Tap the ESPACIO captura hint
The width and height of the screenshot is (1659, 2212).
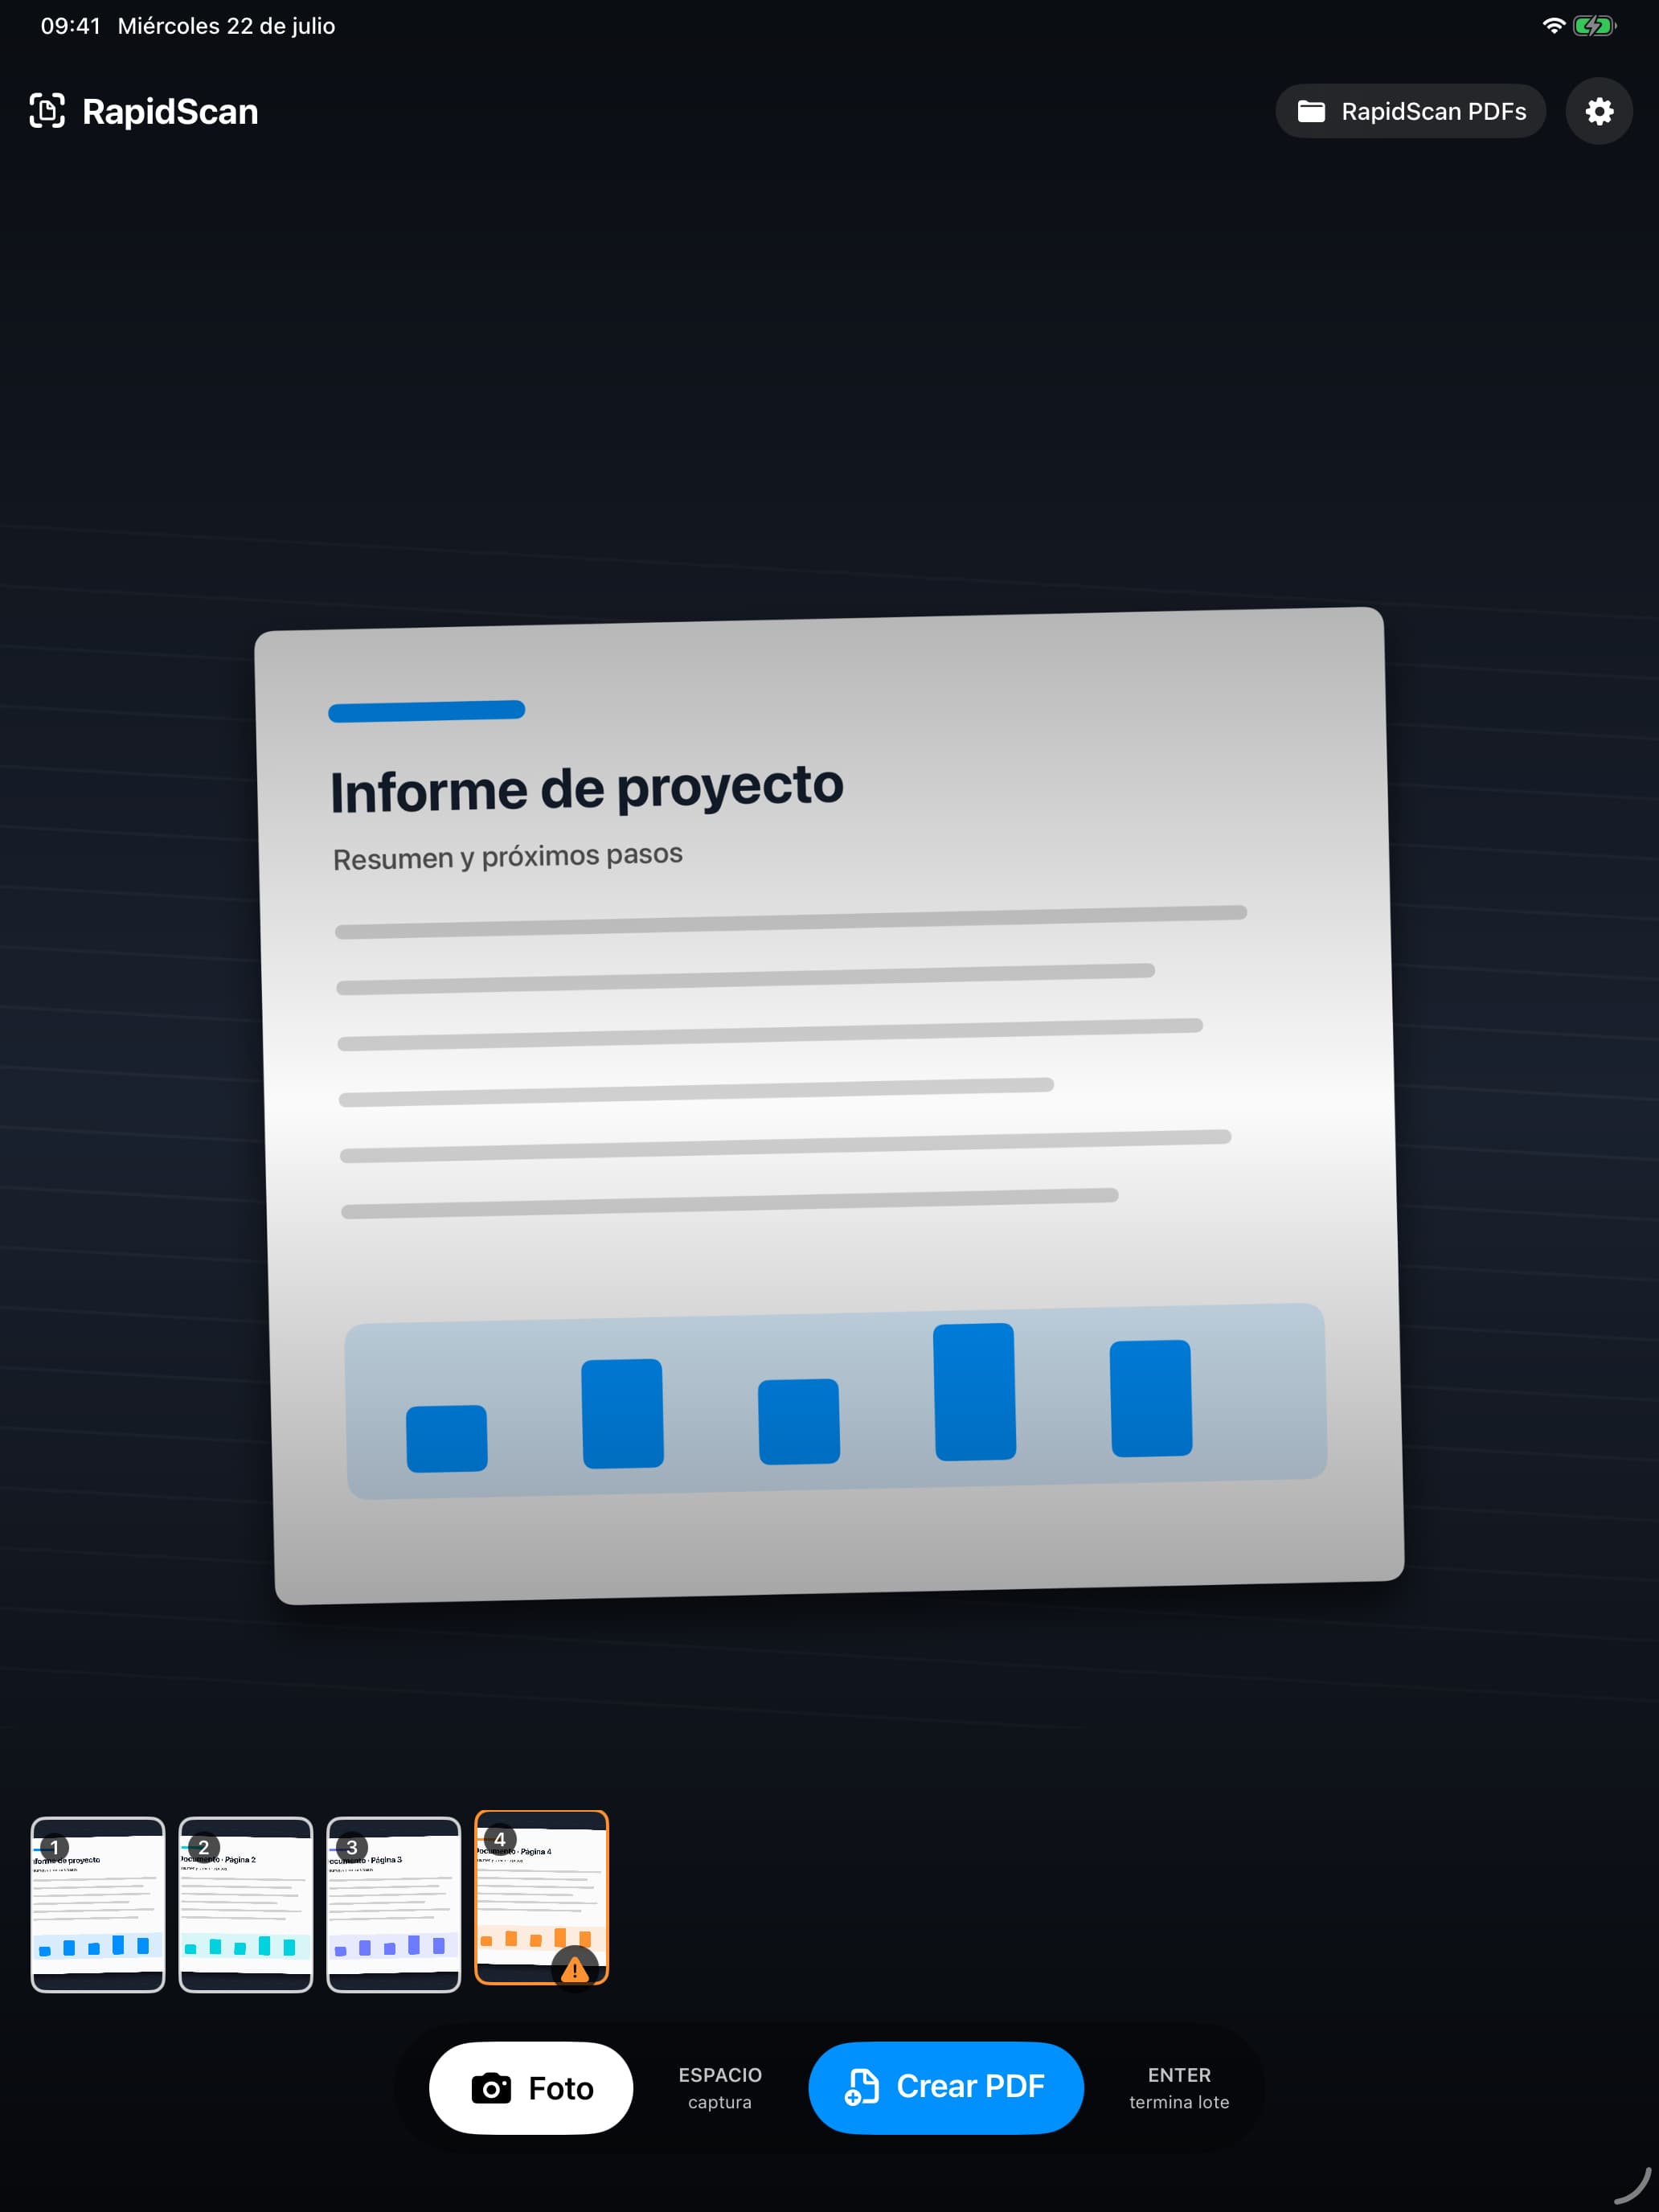(x=720, y=2088)
